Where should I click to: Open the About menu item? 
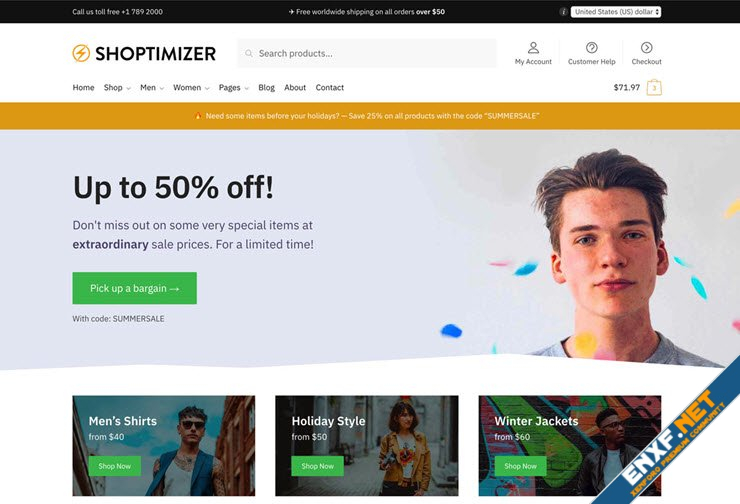click(x=295, y=88)
